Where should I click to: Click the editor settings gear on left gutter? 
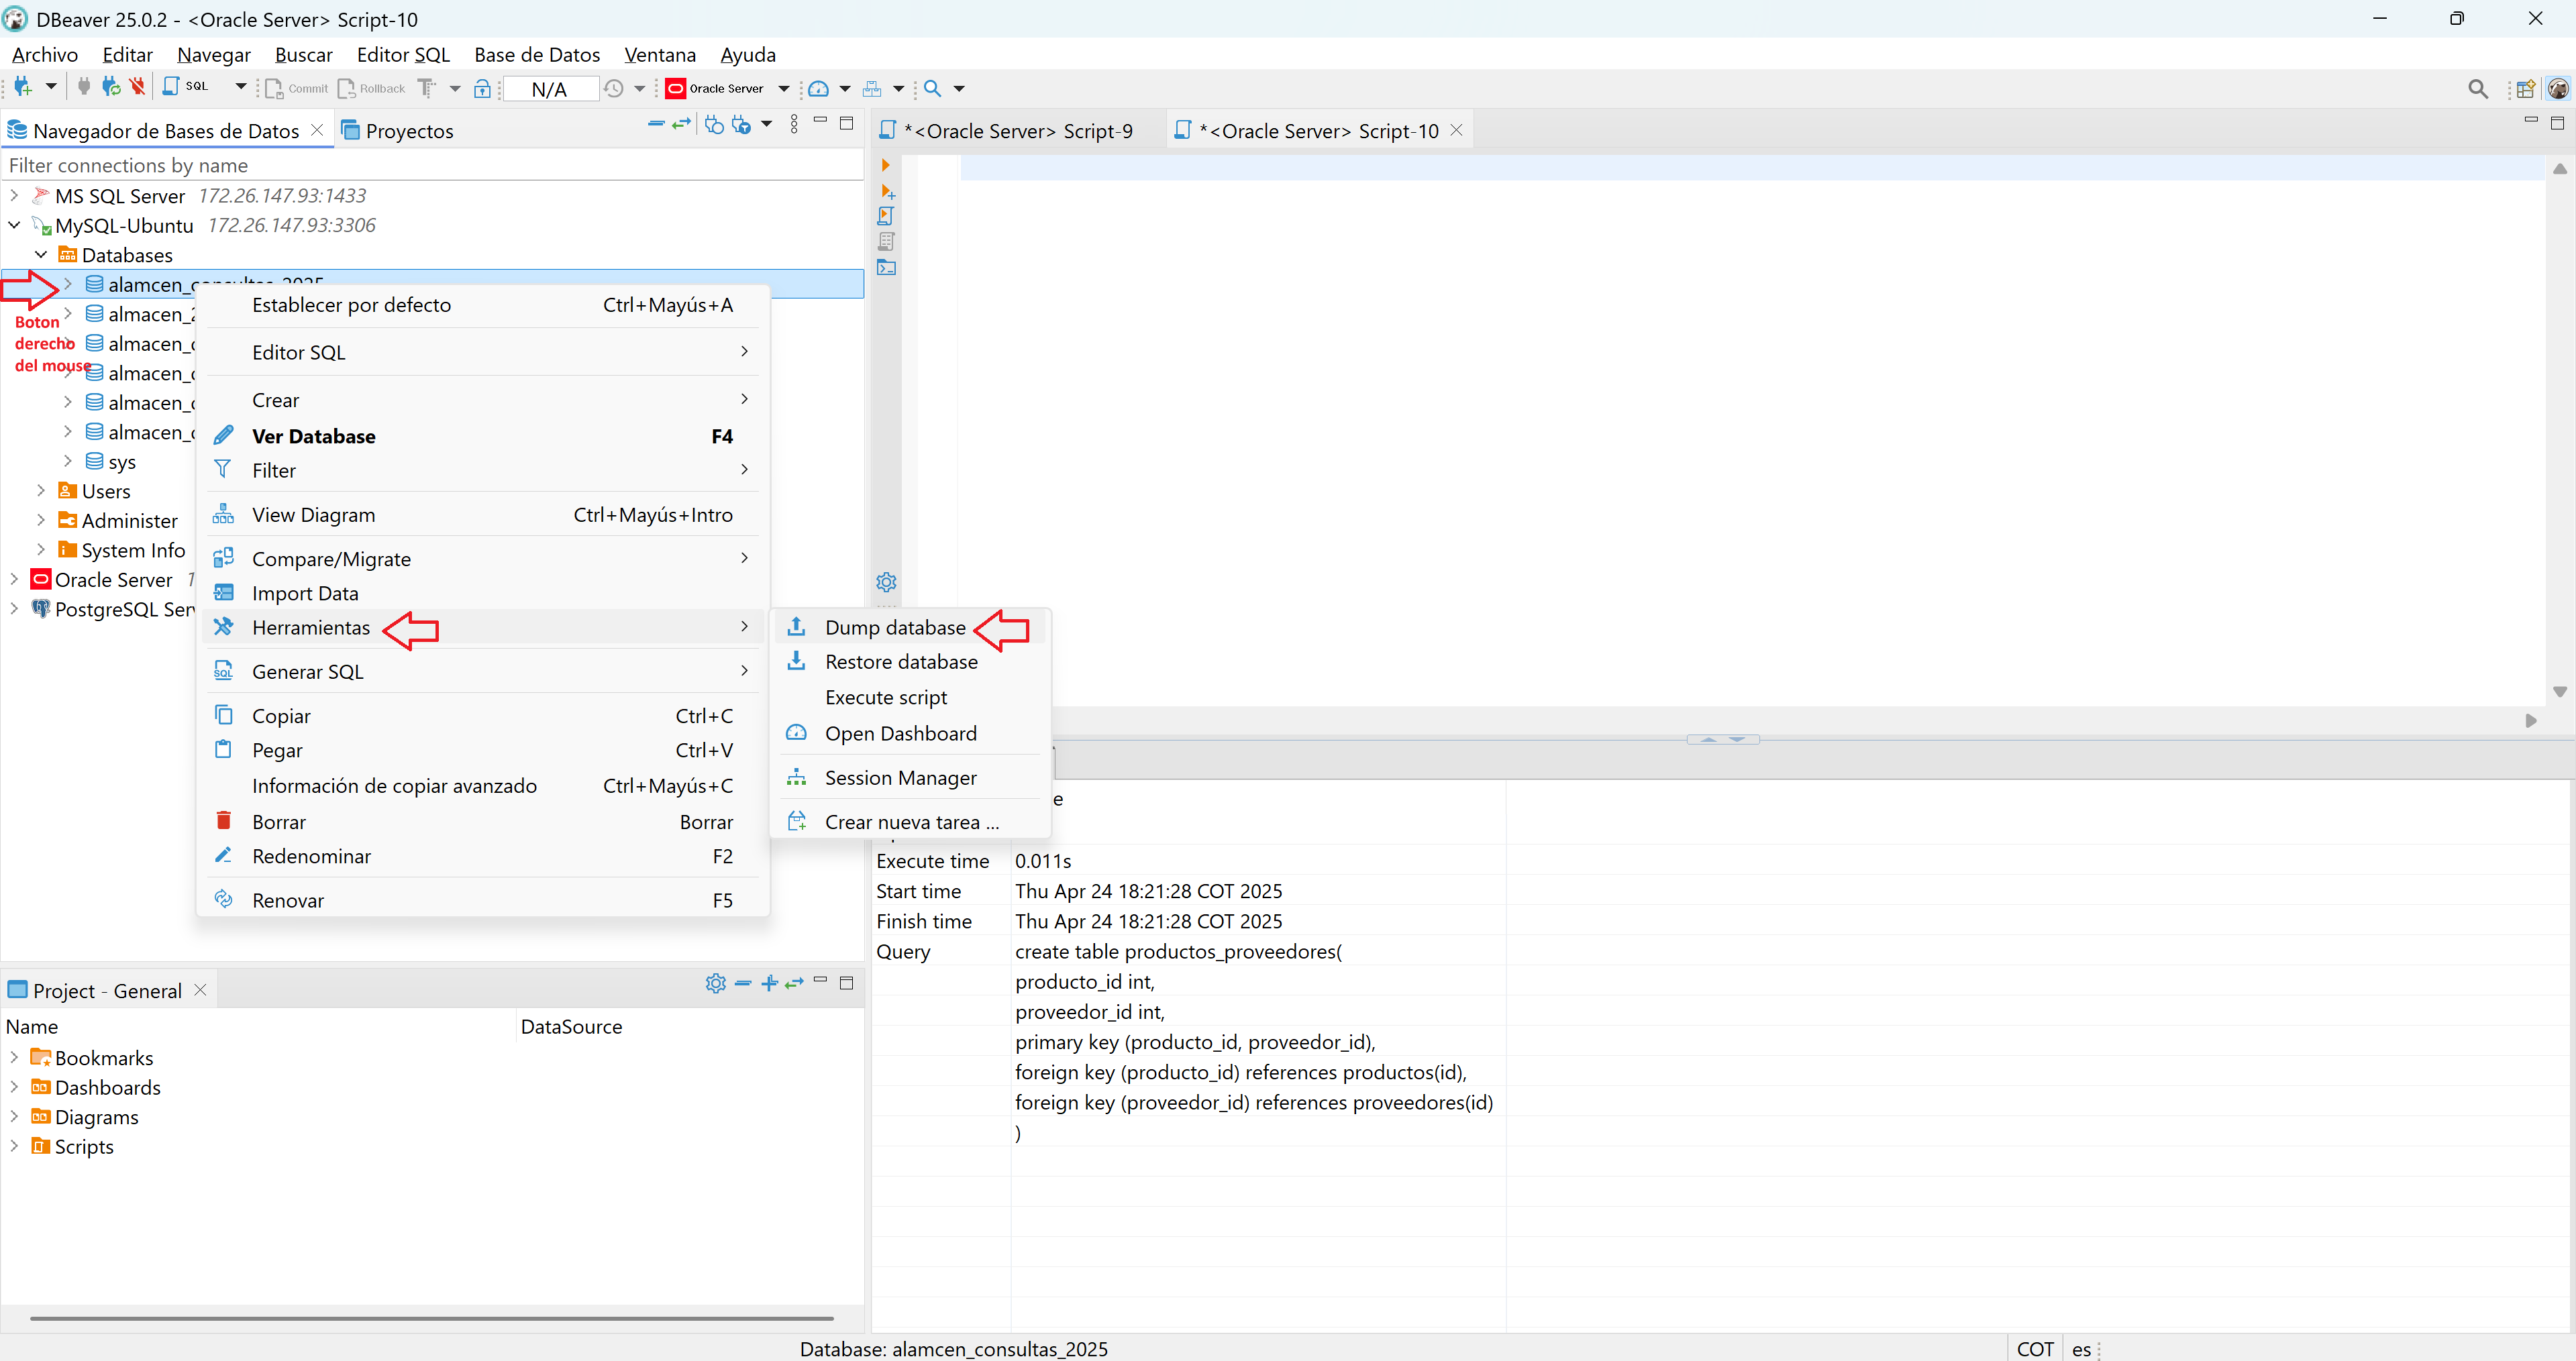click(x=886, y=581)
